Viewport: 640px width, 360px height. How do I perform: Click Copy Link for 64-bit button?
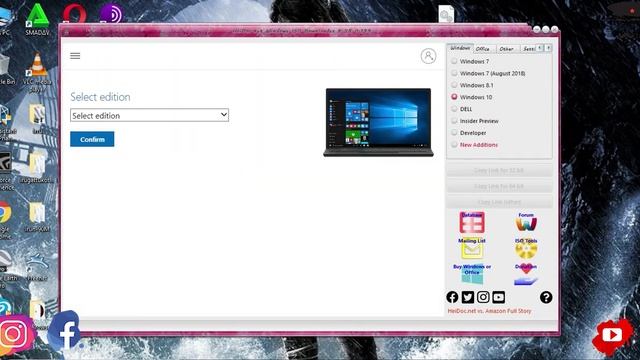click(x=499, y=186)
